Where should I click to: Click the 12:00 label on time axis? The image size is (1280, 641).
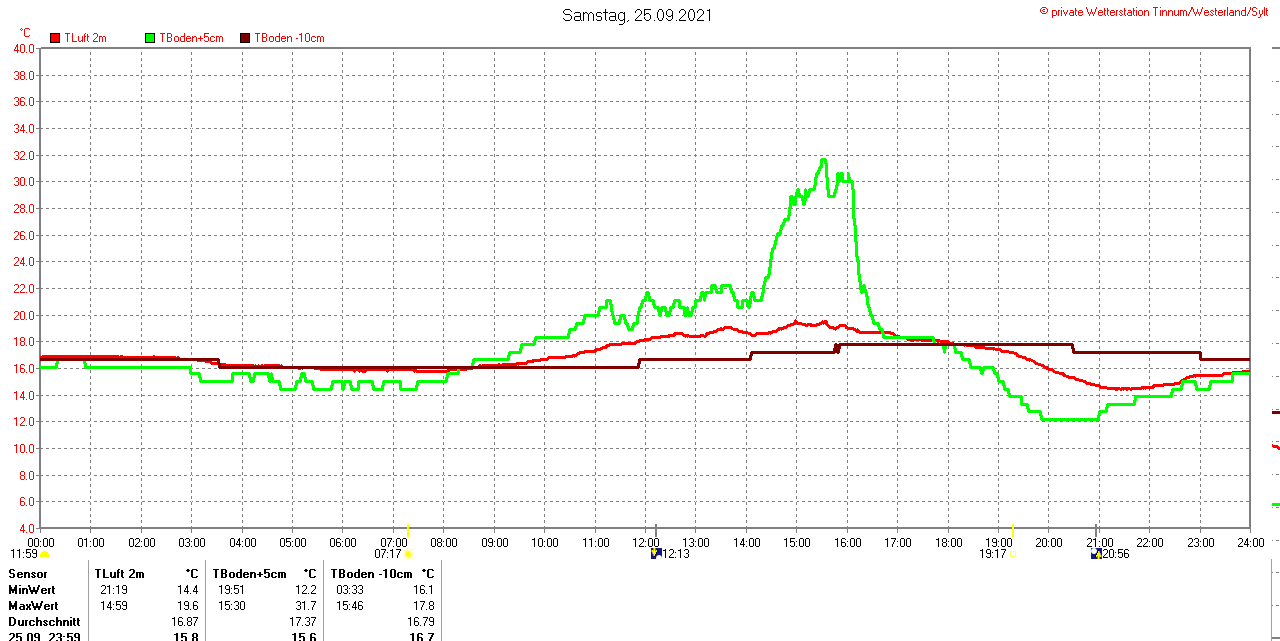[x=645, y=543]
